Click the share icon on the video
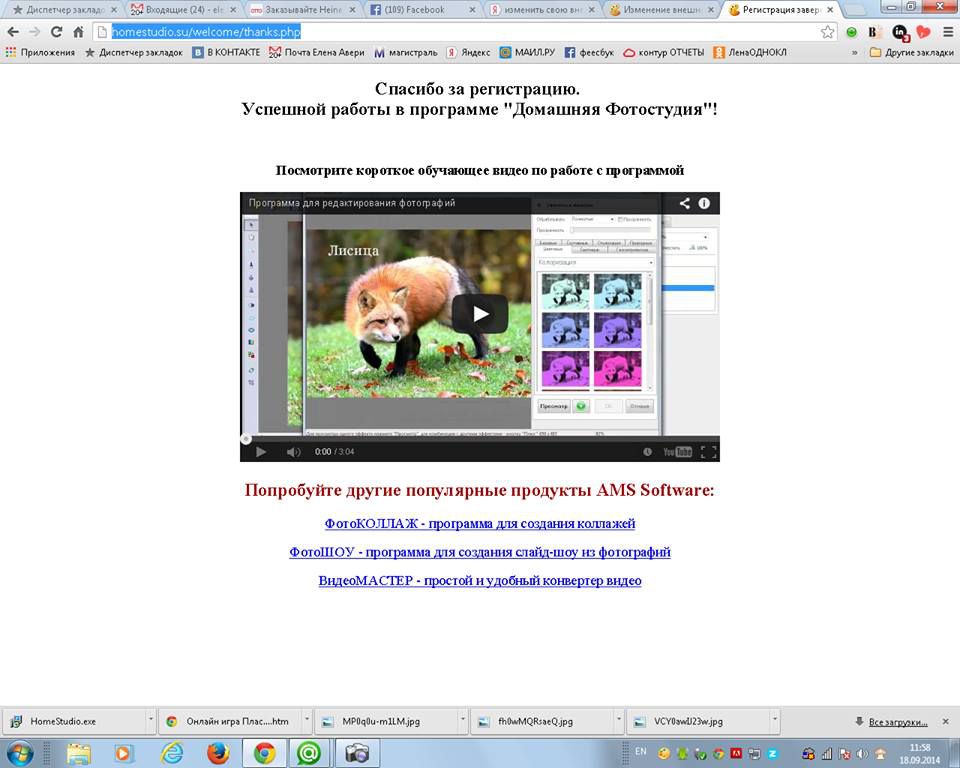This screenshot has height=768, width=960. click(685, 203)
